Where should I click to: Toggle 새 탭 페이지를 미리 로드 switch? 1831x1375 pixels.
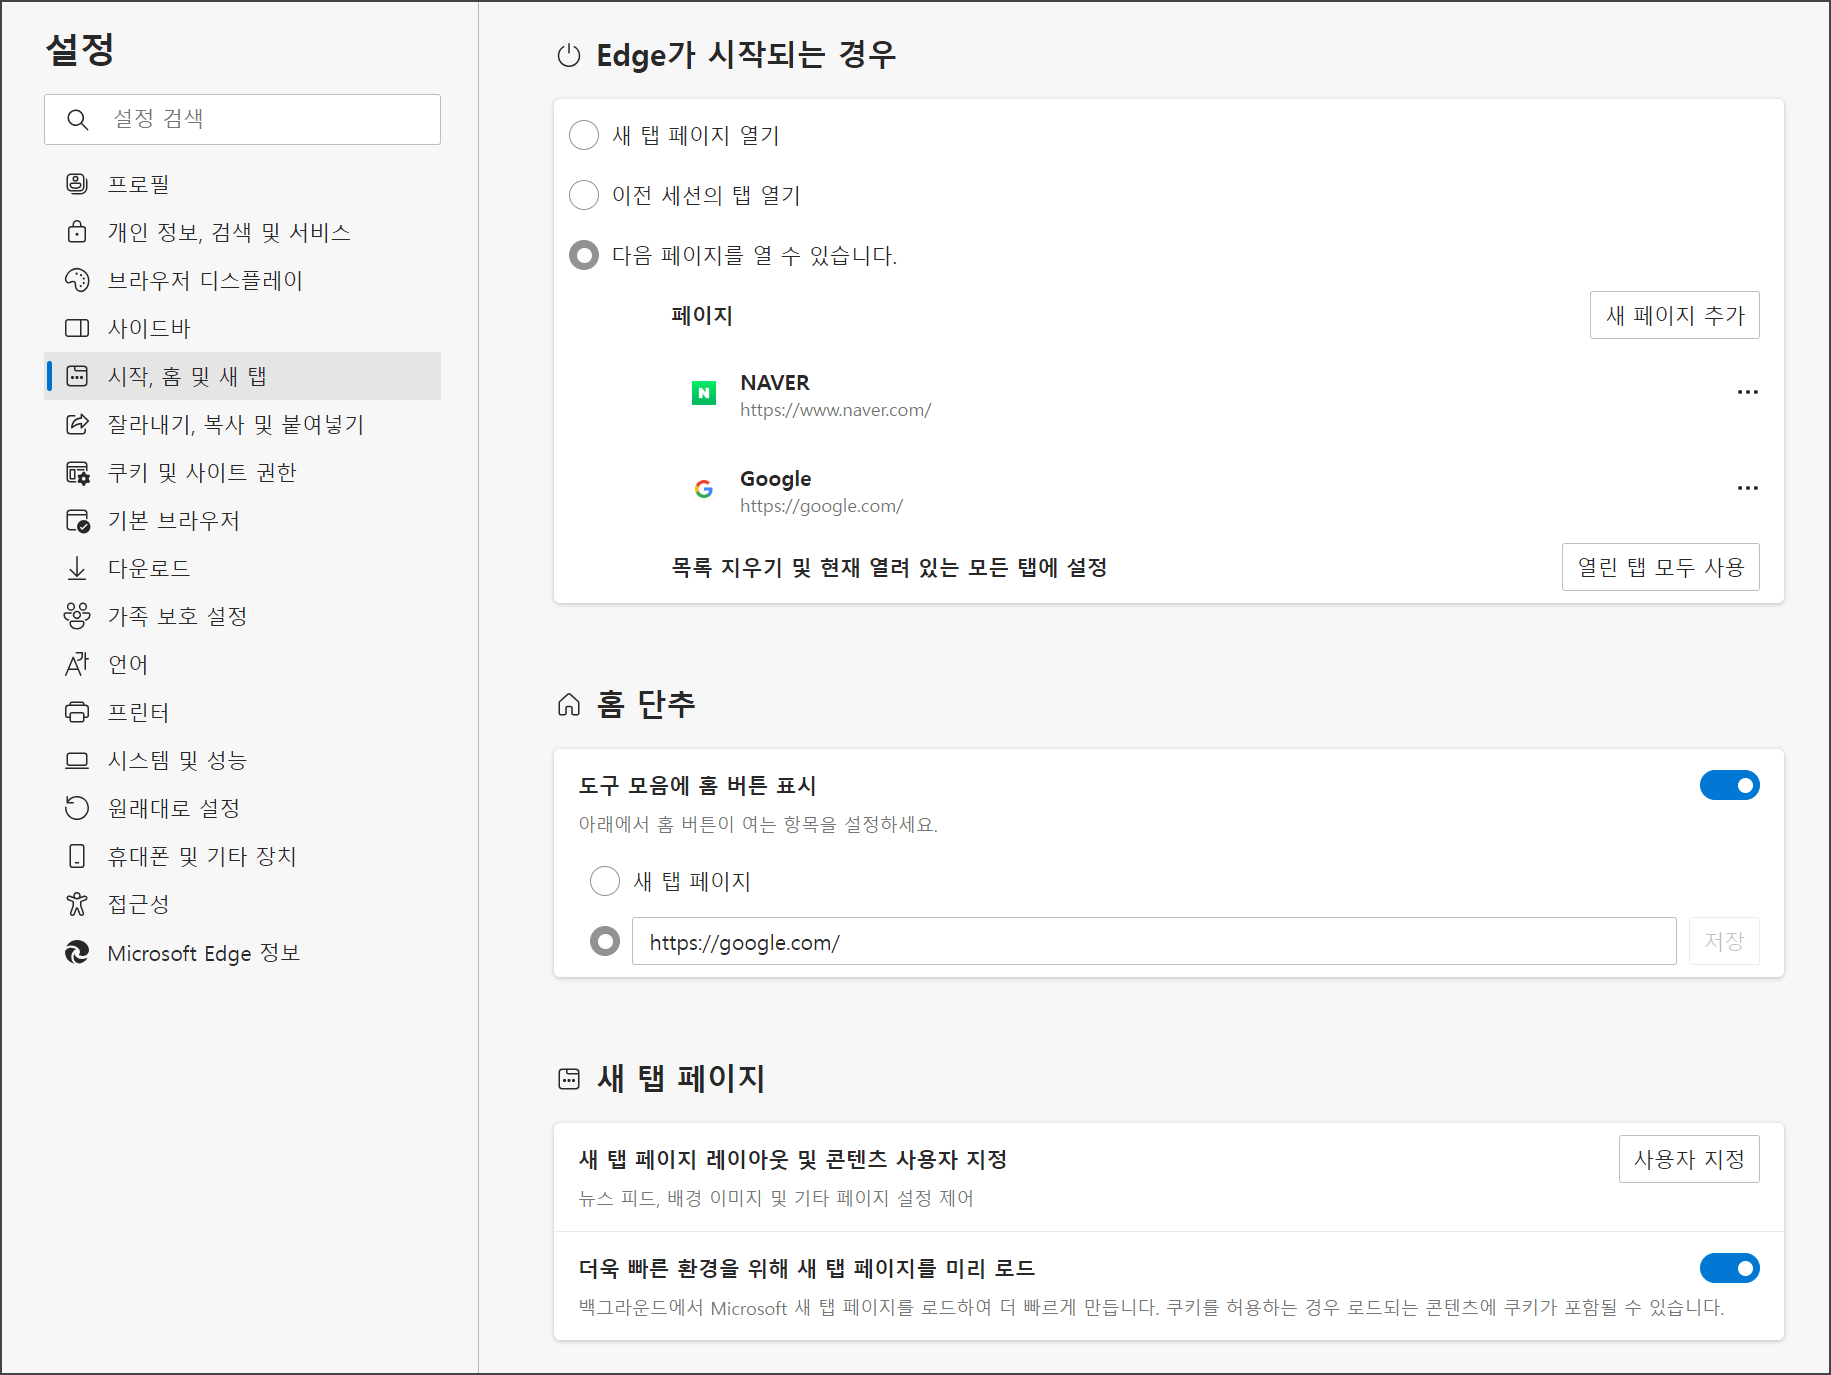(1729, 1268)
